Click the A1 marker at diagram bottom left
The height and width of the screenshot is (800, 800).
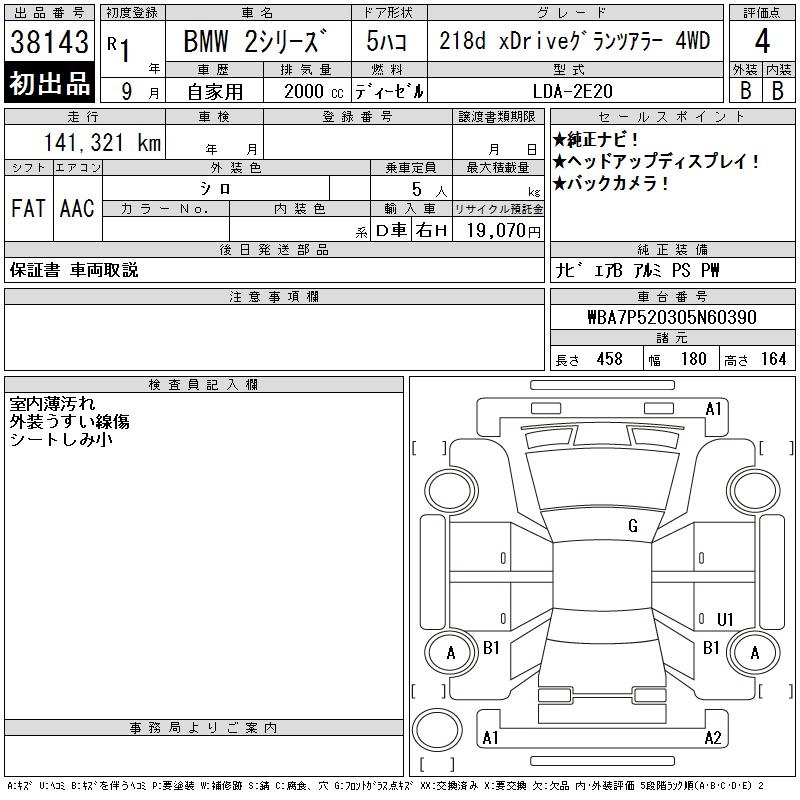[x=491, y=738]
